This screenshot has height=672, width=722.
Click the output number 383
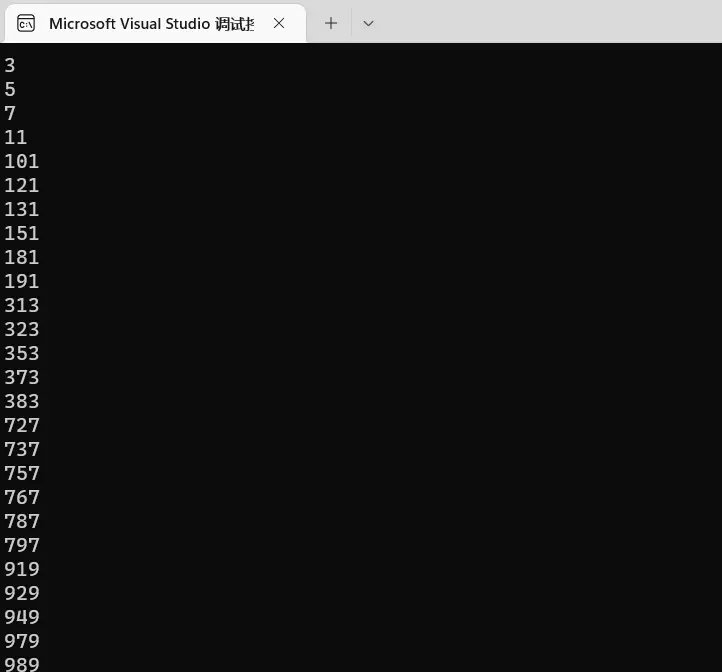22,401
